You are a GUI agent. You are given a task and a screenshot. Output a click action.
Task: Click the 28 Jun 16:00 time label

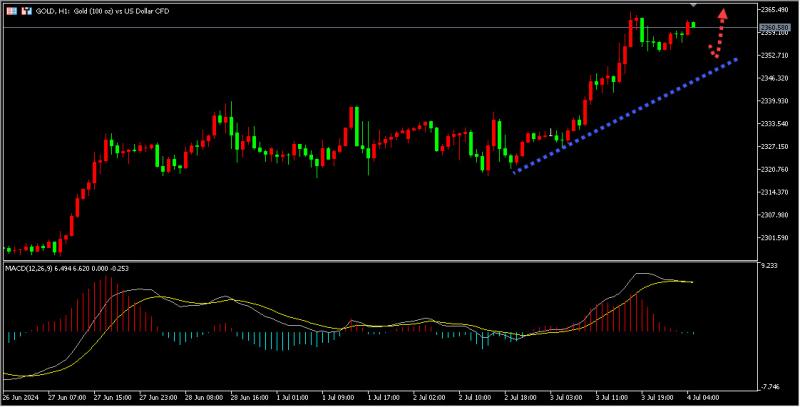pos(250,397)
